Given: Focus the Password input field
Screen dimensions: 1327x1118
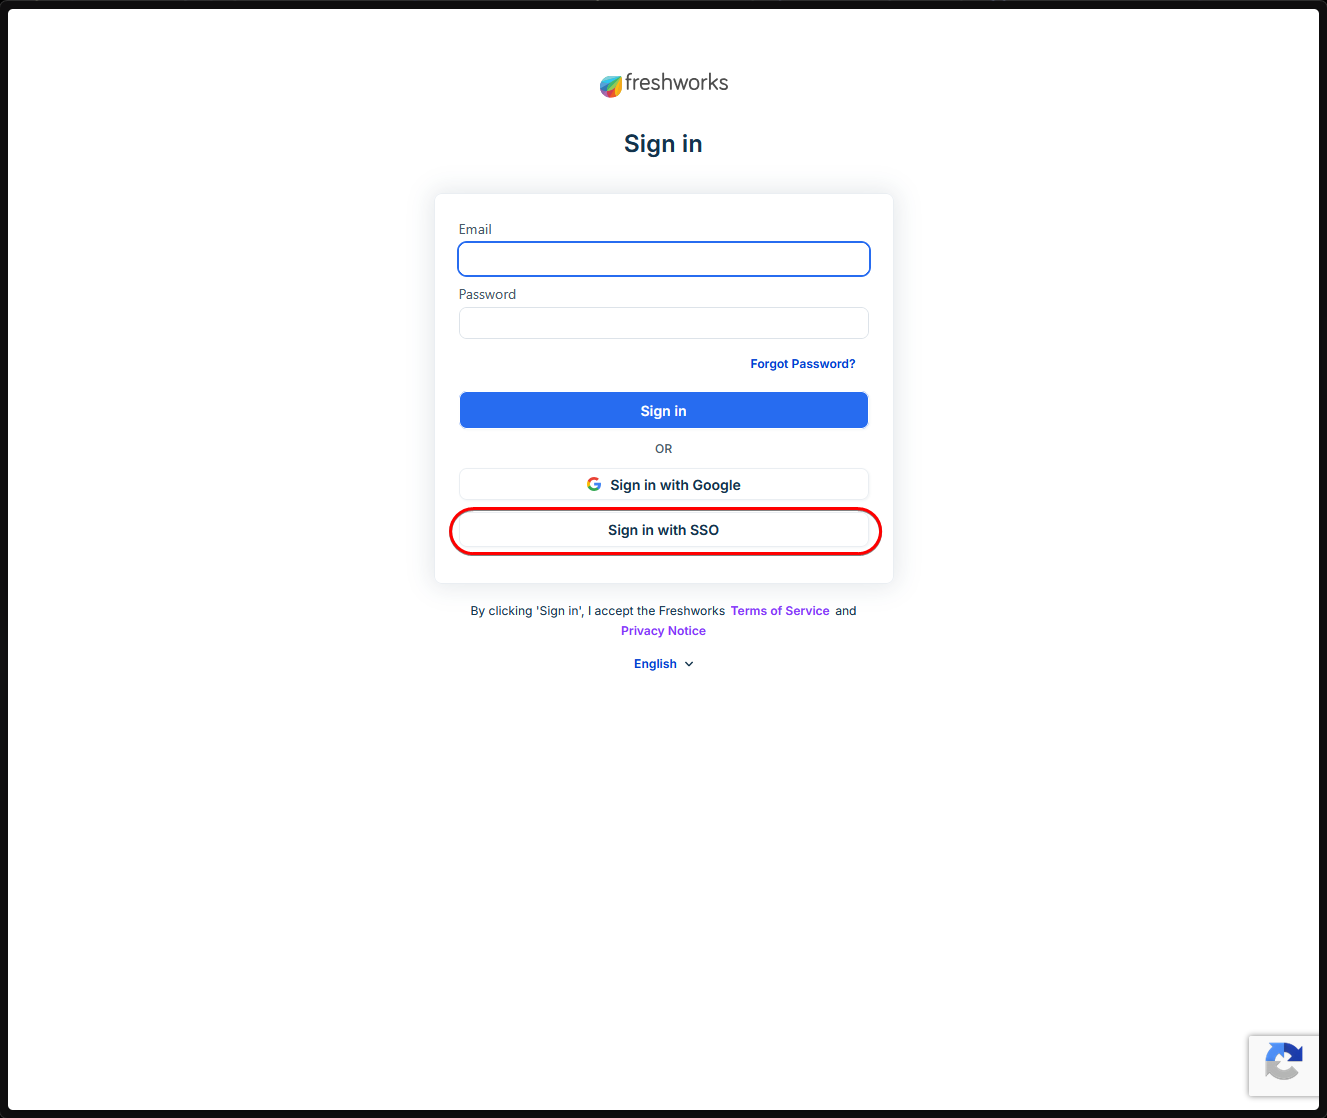Looking at the screenshot, I should 664,323.
